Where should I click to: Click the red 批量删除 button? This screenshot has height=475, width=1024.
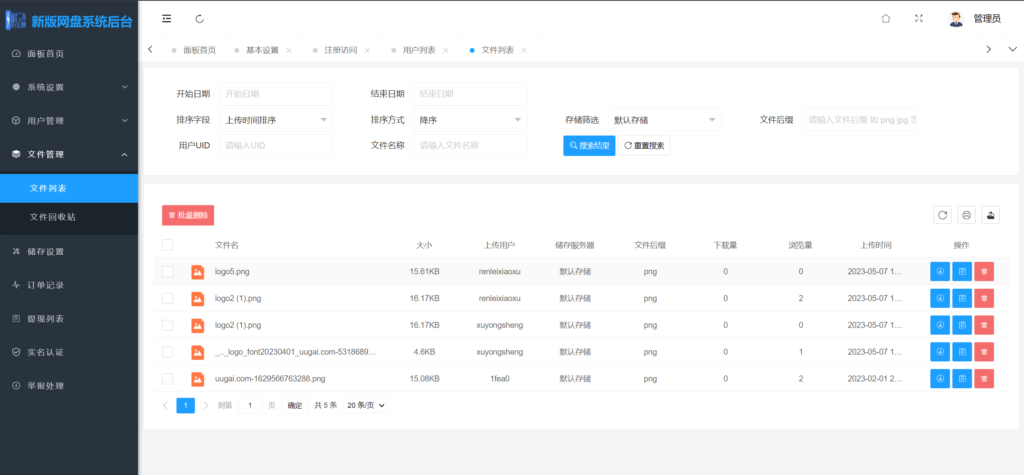[188, 215]
